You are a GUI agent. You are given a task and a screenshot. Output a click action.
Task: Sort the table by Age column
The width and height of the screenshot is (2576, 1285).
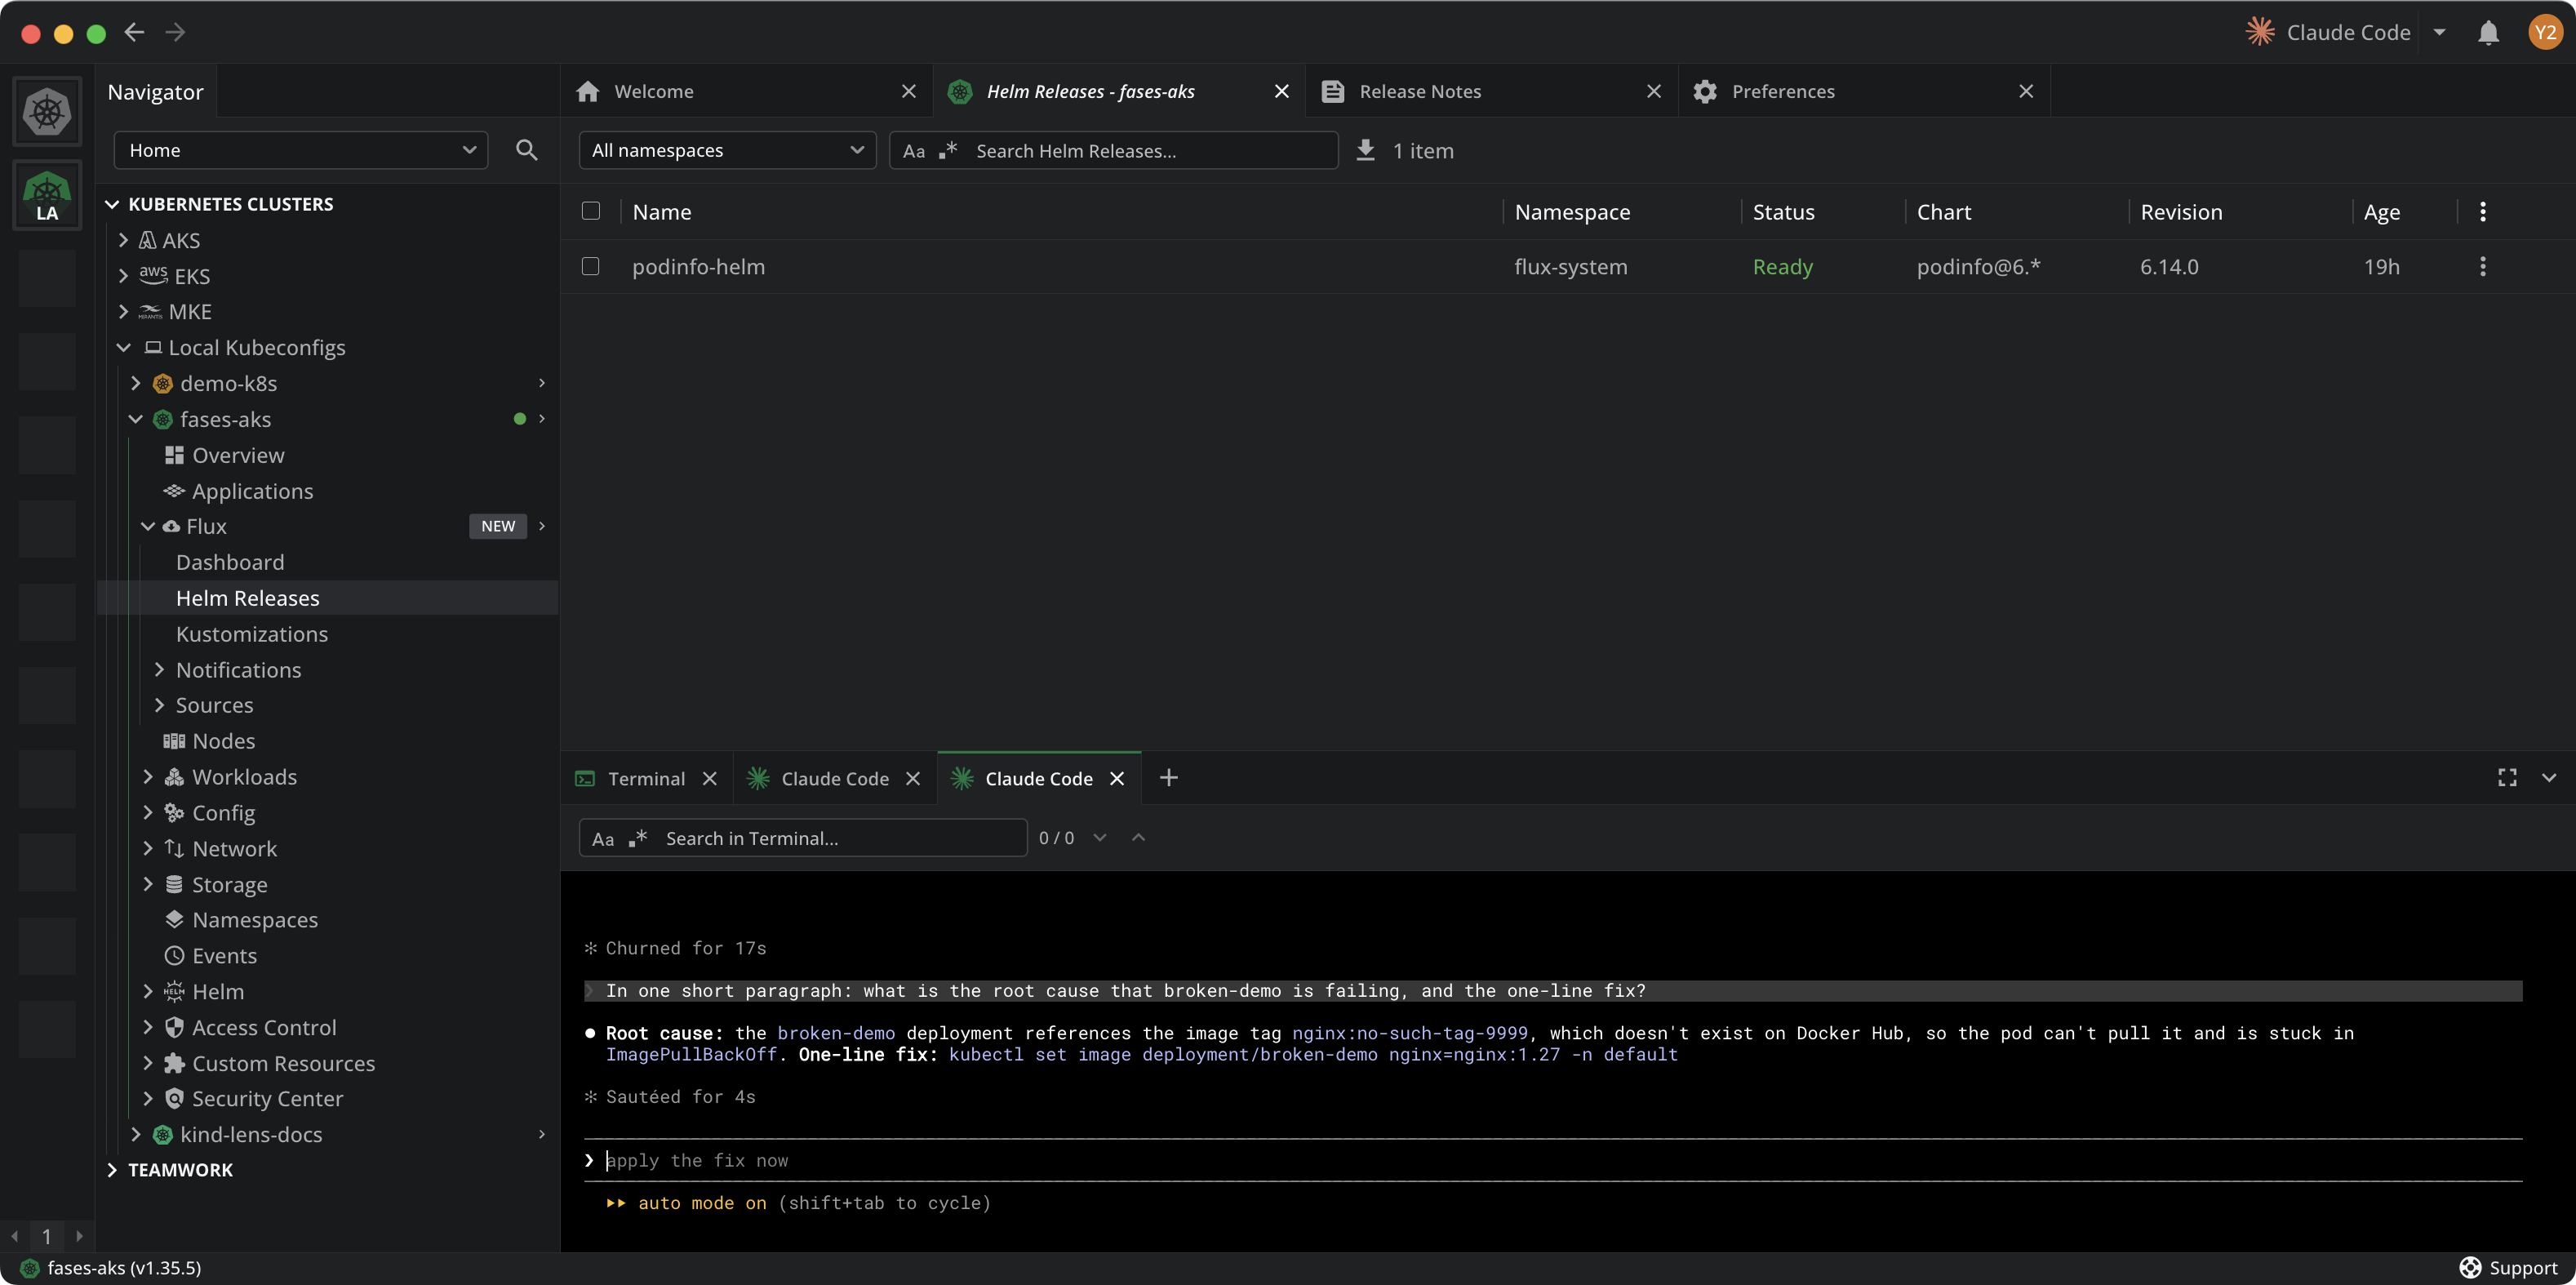click(2381, 212)
